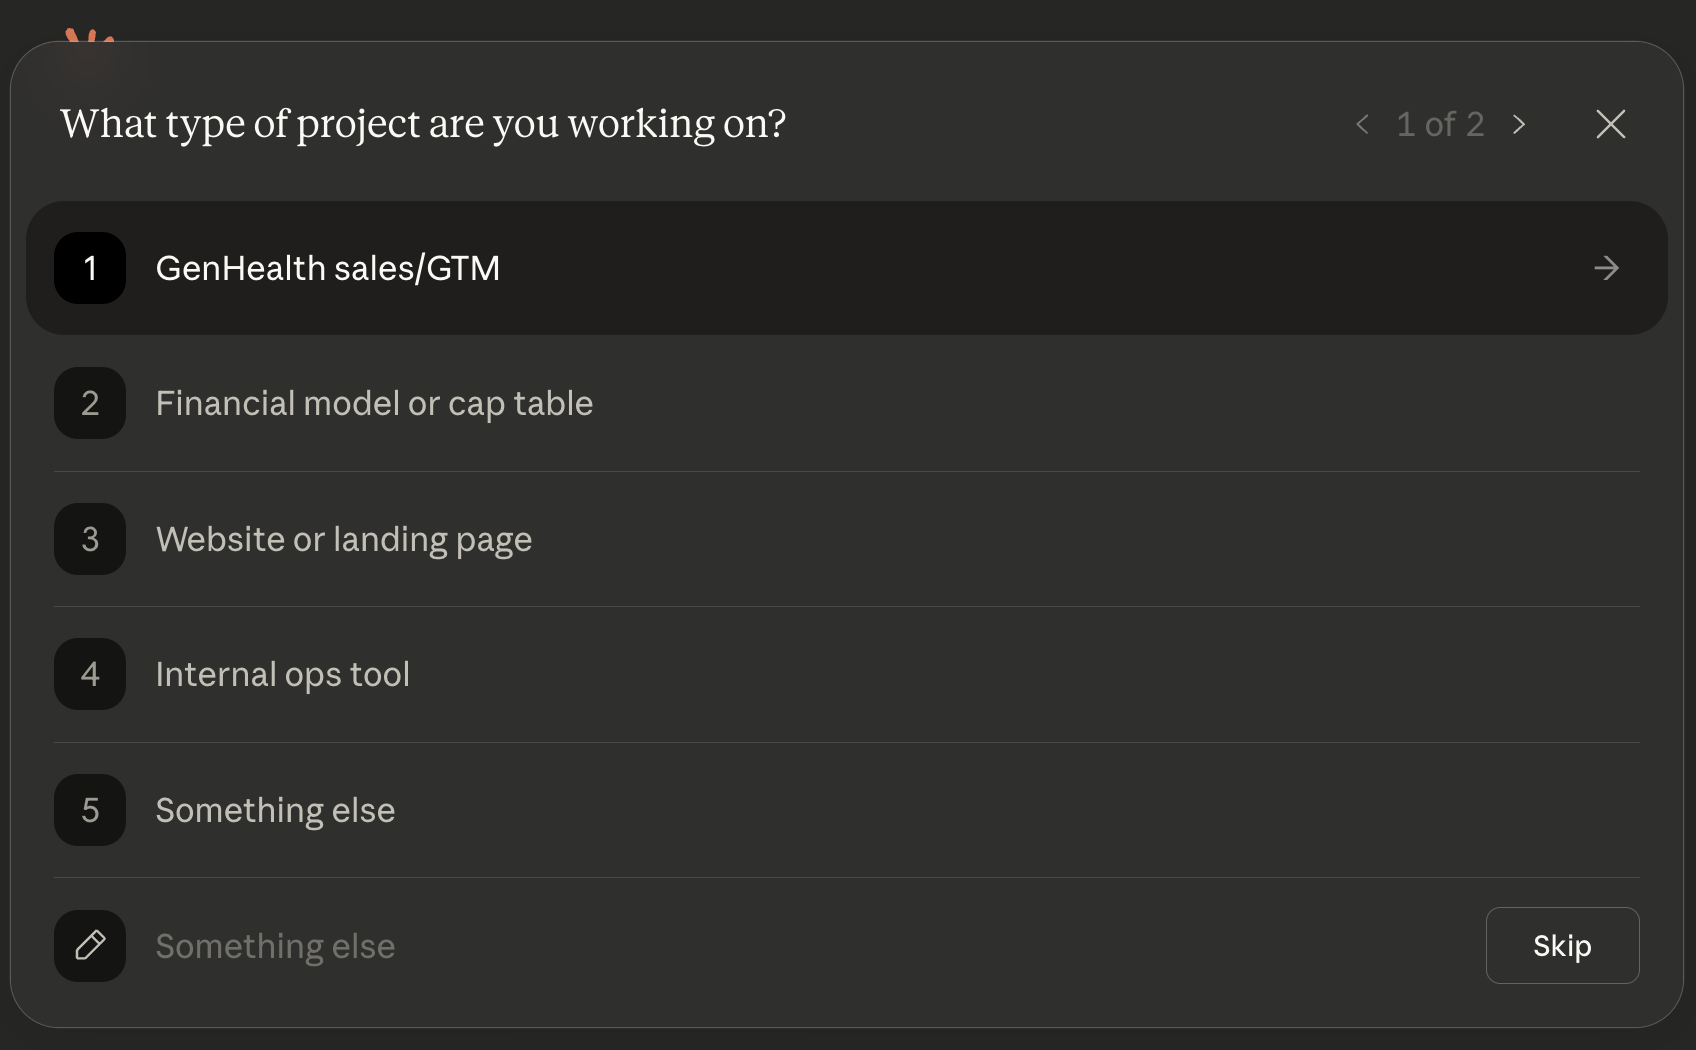The width and height of the screenshot is (1696, 1050).
Task: Go to the next question with the right chevron
Action: pyautogui.click(x=1519, y=124)
